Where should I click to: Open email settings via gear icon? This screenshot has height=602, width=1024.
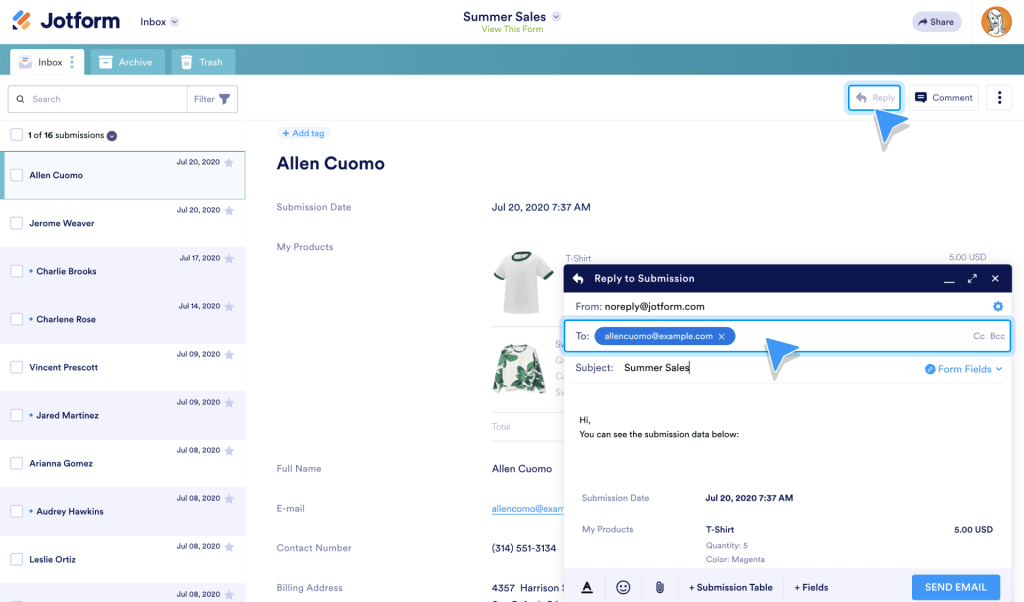(x=997, y=307)
